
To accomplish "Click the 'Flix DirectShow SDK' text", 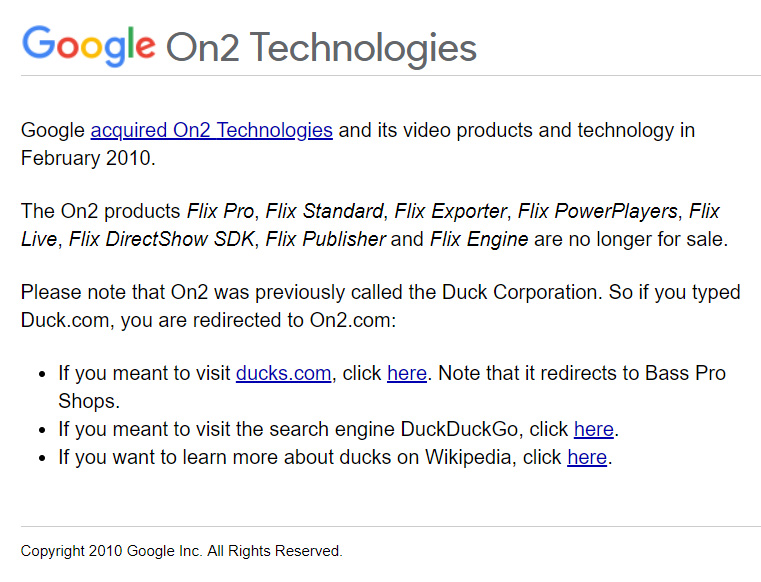I will pyautogui.click(x=162, y=239).
